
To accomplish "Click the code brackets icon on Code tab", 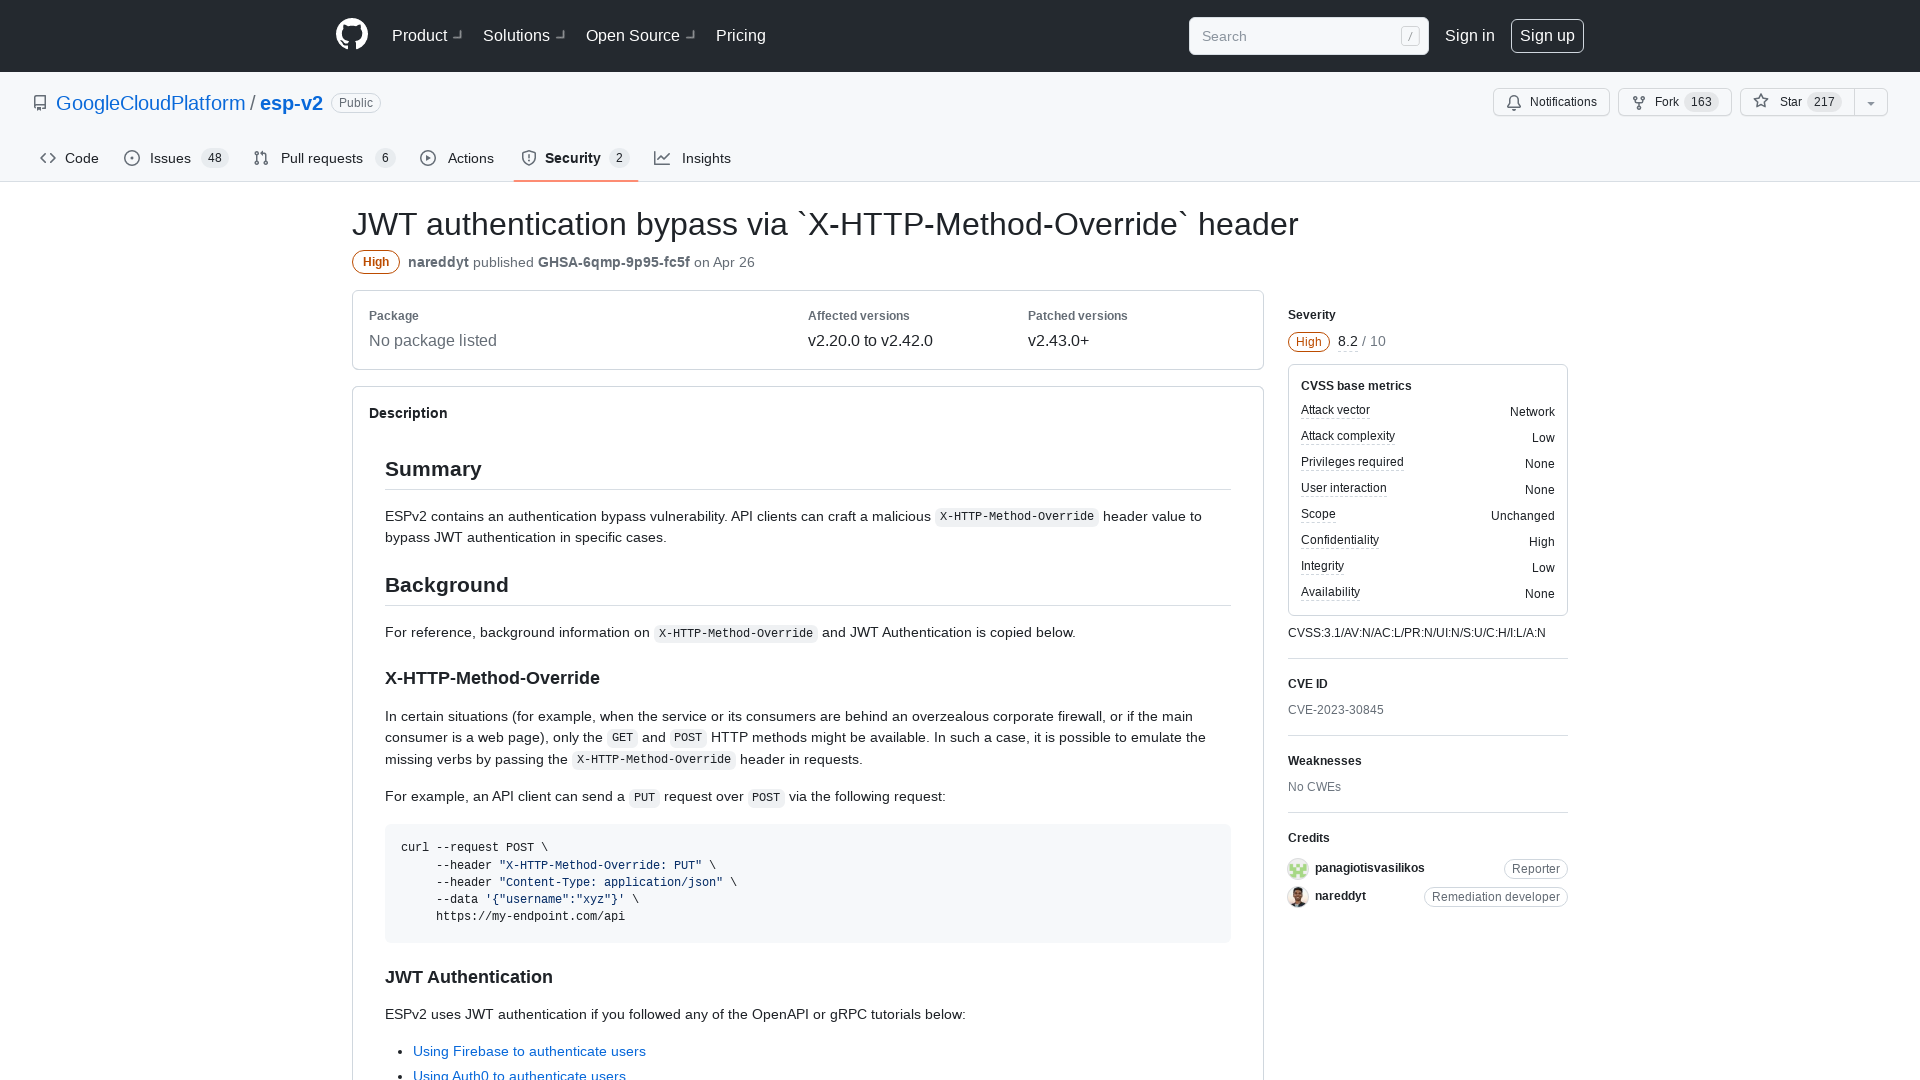I will (48, 158).
